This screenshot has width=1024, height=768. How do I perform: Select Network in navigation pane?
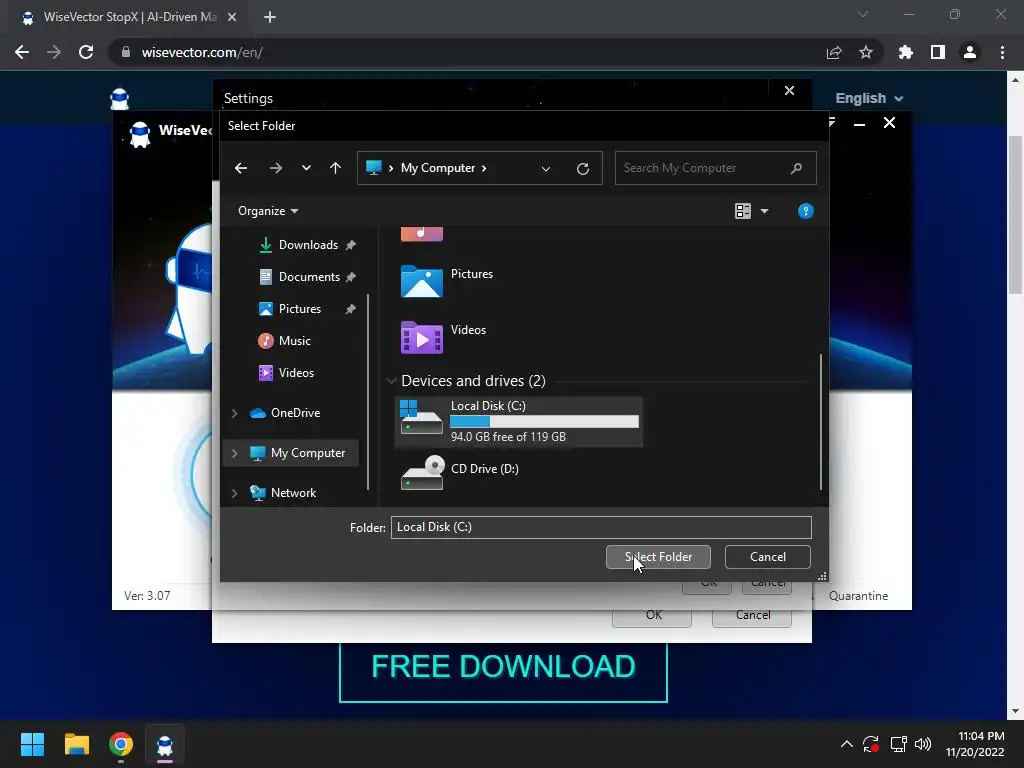tap(291, 493)
